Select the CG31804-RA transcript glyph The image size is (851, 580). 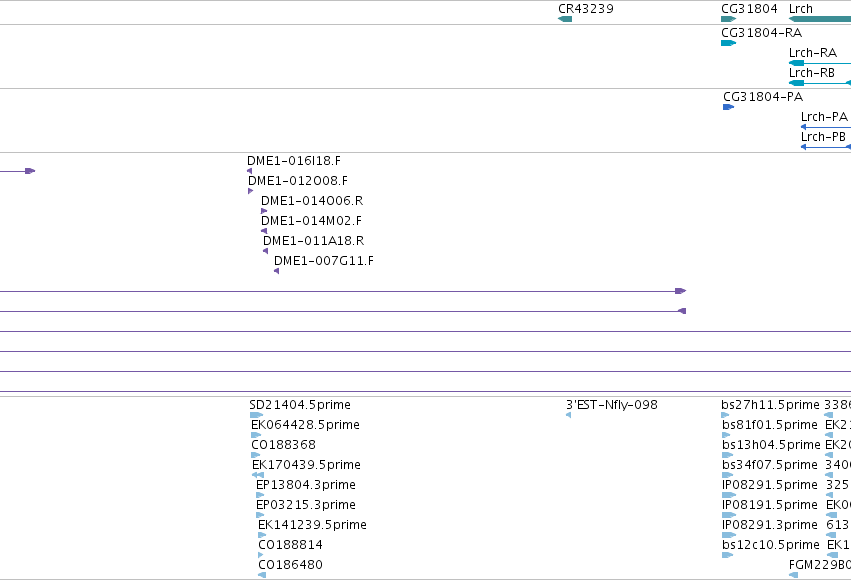(x=728, y=43)
